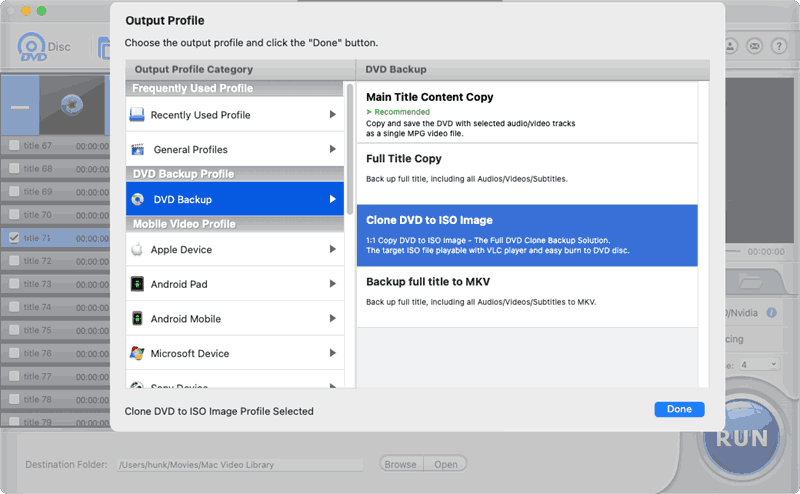Click the Recently Used Profile icon
800x494 pixels.
[x=137, y=115]
